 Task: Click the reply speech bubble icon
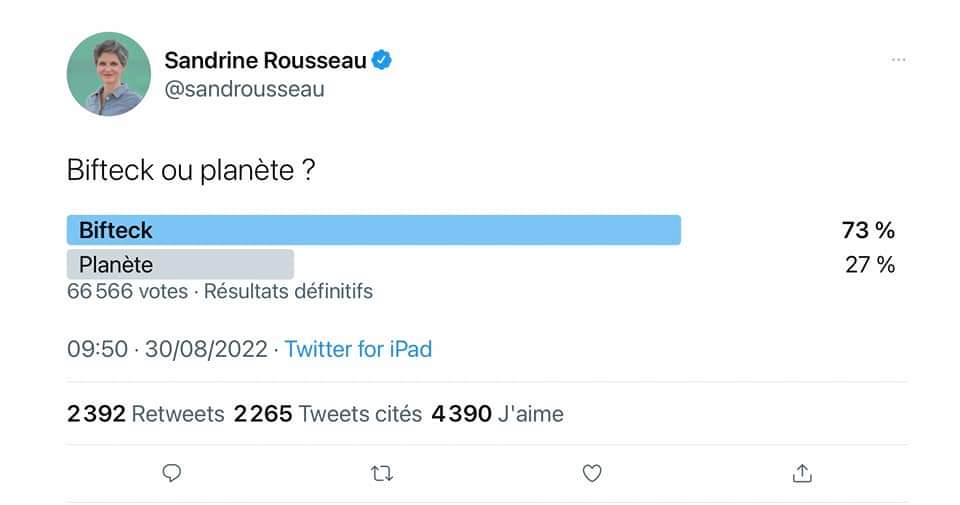[171, 473]
